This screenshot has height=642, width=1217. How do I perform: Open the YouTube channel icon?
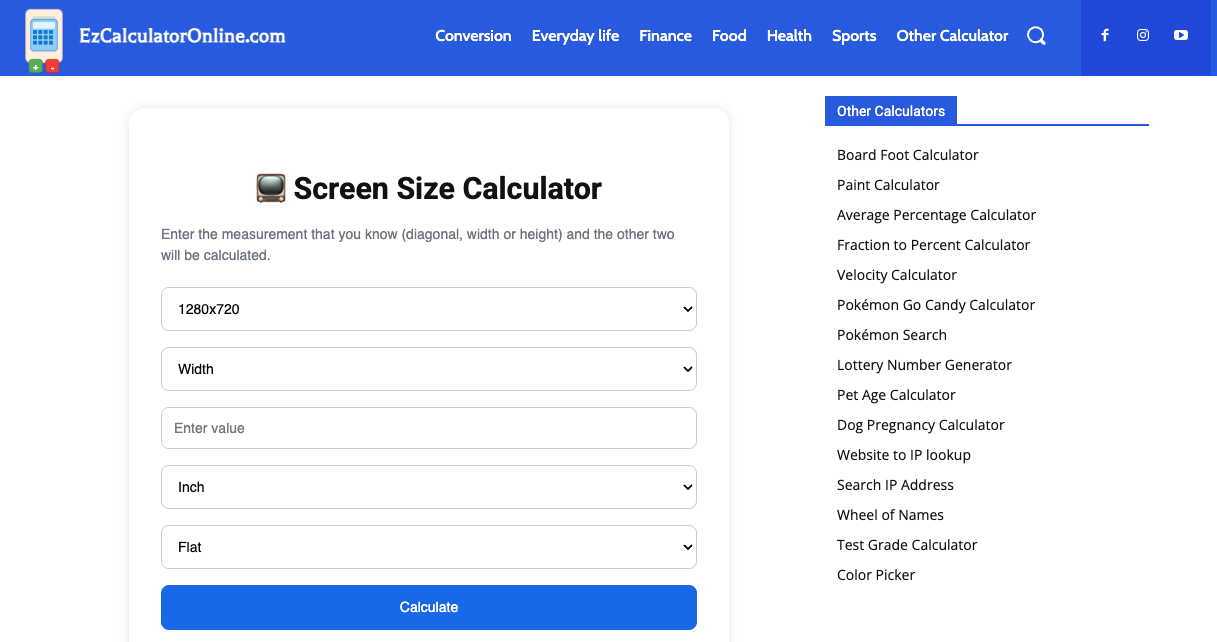tap(1181, 34)
